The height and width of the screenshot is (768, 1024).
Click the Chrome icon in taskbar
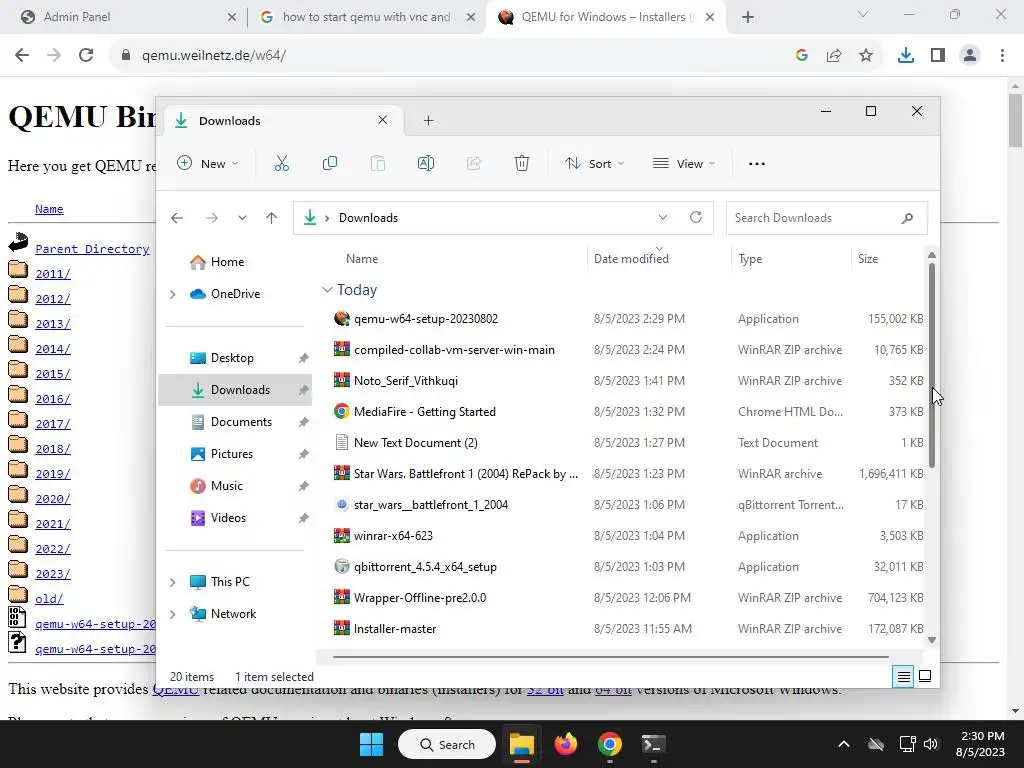(x=609, y=744)
